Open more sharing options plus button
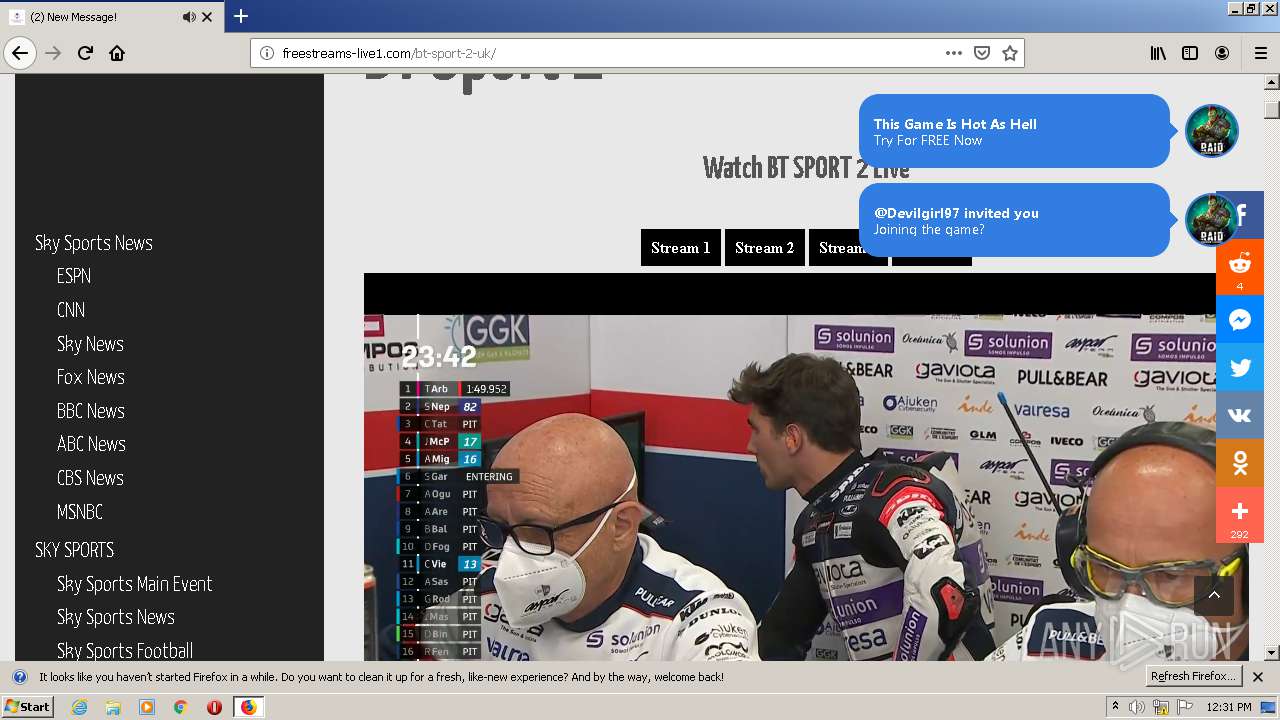 click(1240, 515)
